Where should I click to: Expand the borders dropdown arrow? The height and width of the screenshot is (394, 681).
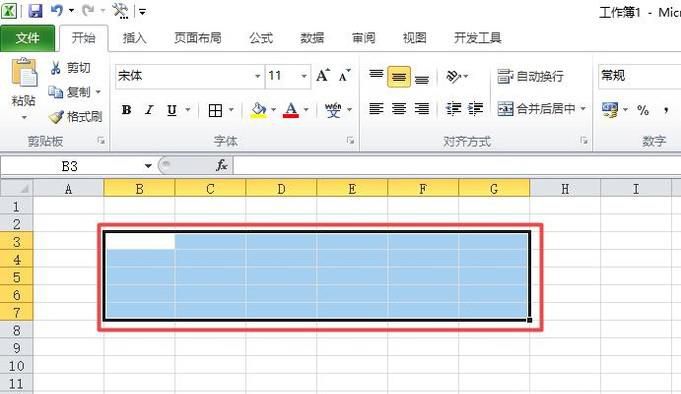231,110
